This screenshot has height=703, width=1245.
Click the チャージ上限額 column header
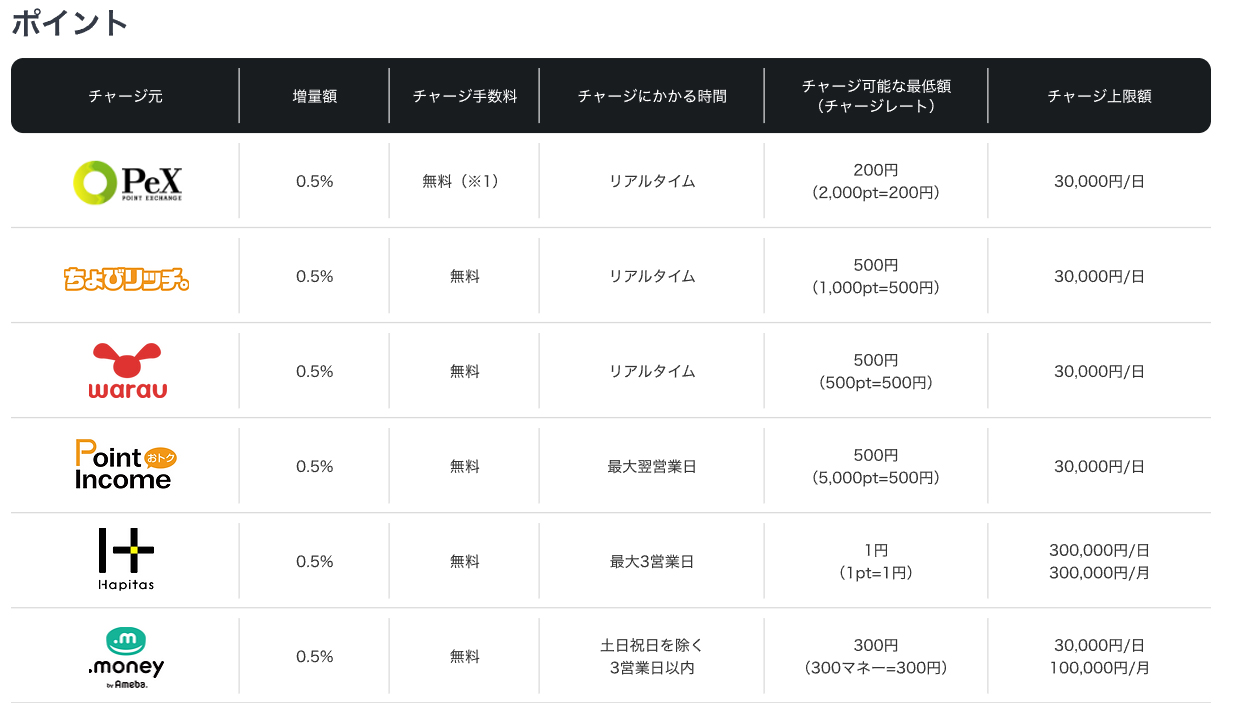1099,96
